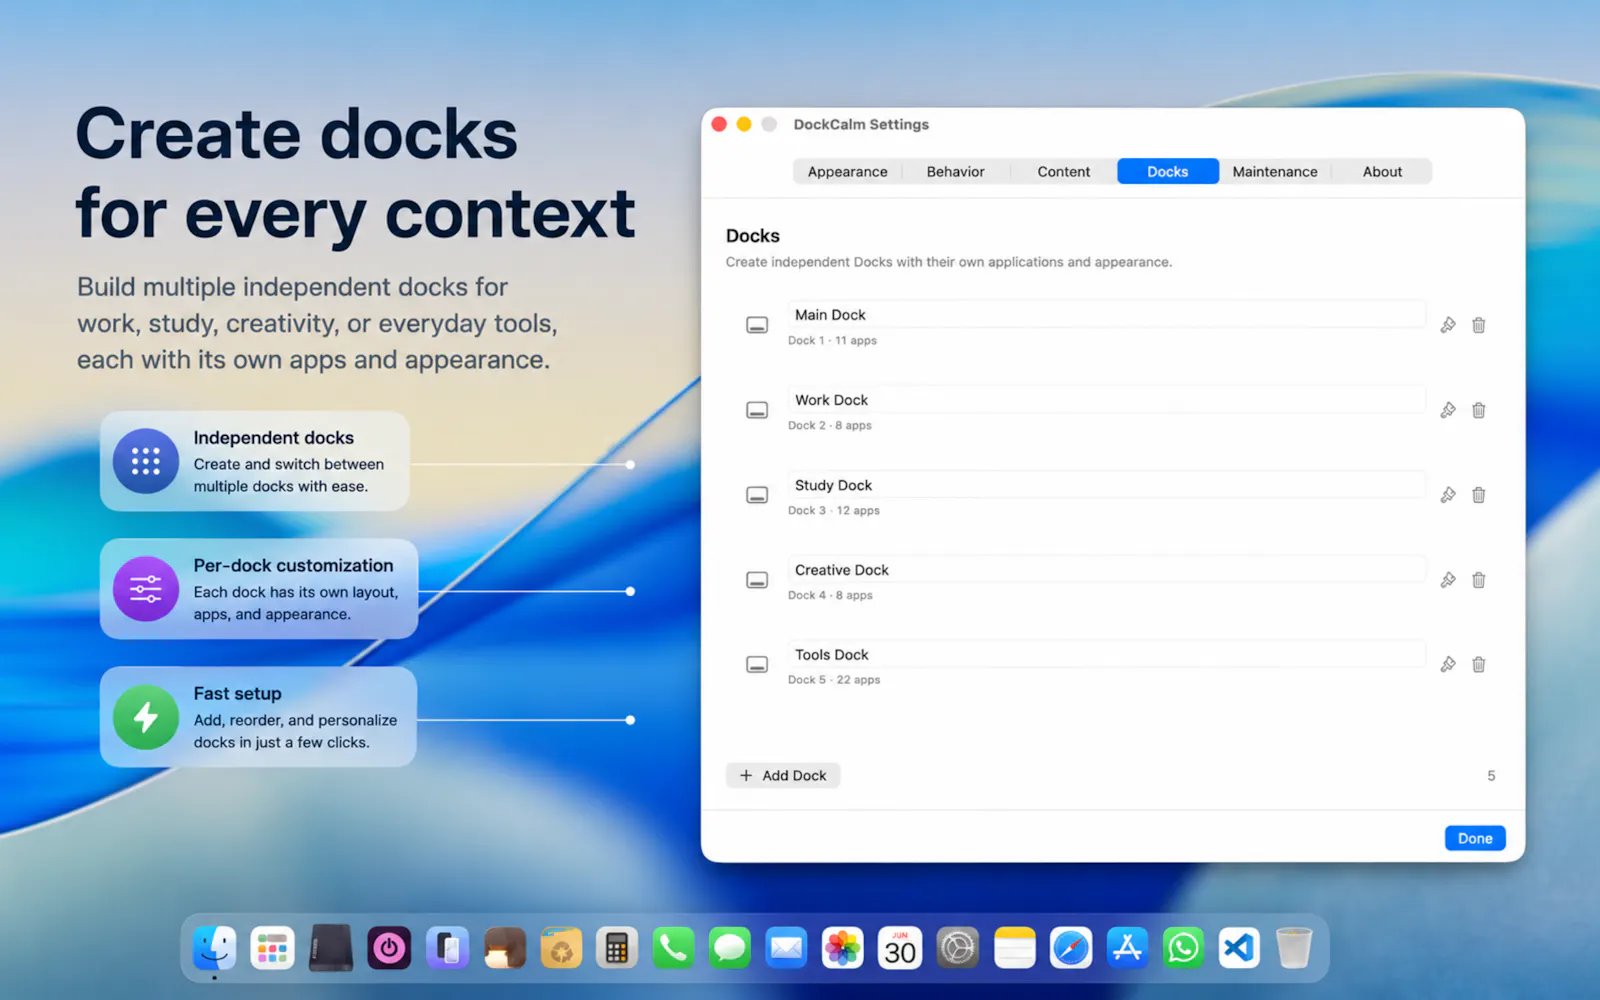Pin the Creative Dock
Image resolution: width=1600 pixels, height=1000 pixels.
coord(1447,580)
